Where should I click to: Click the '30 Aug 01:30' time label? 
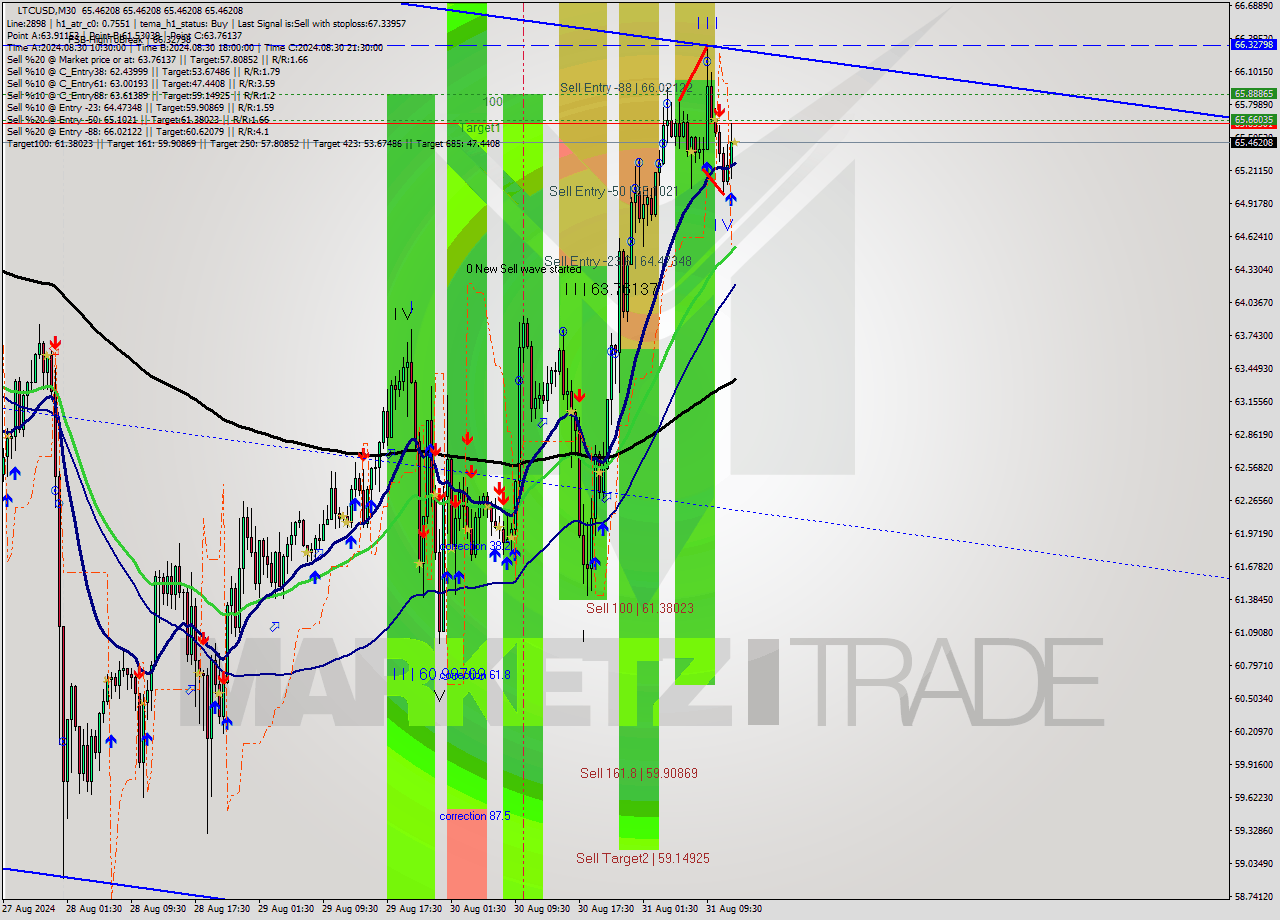[477, 909]
